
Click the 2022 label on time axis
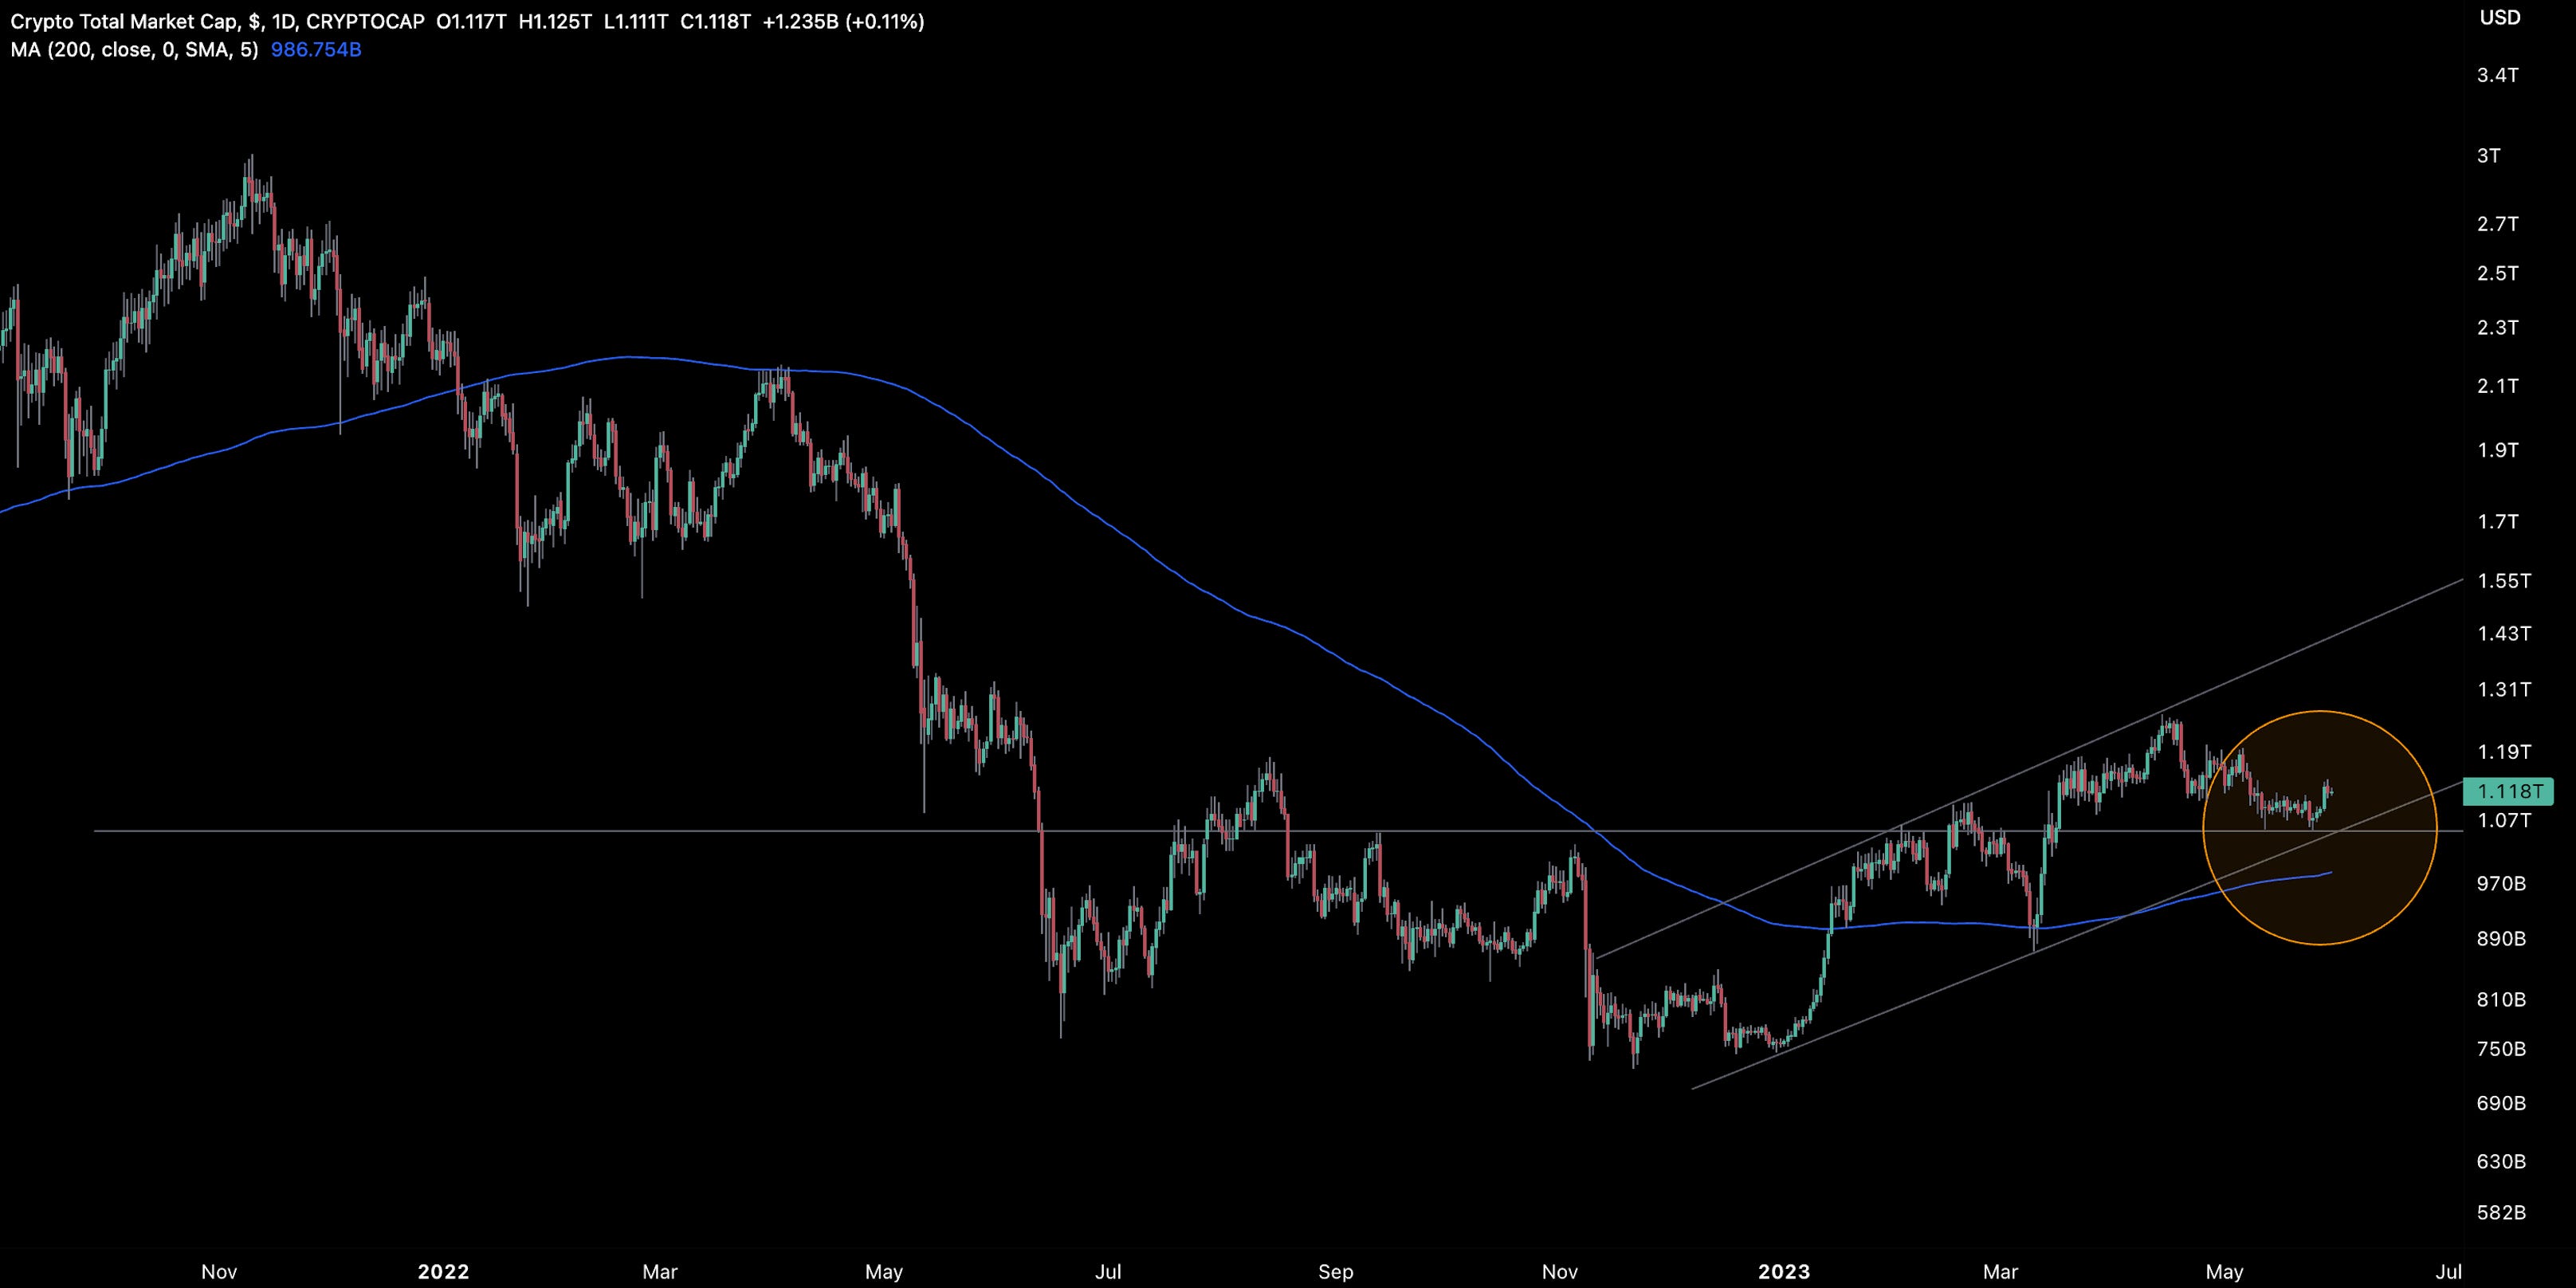(x=443, y=1272)
